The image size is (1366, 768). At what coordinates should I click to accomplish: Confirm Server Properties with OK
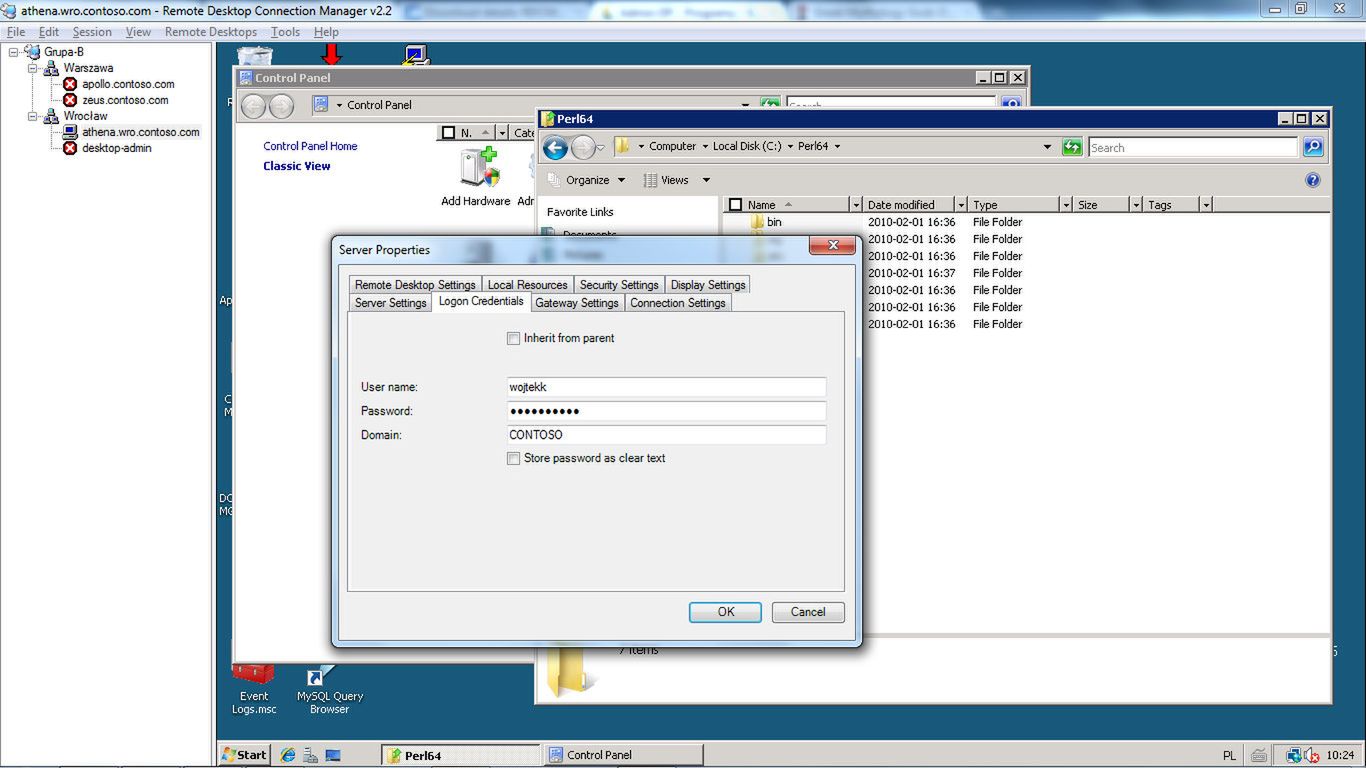[x=725, y=612]
